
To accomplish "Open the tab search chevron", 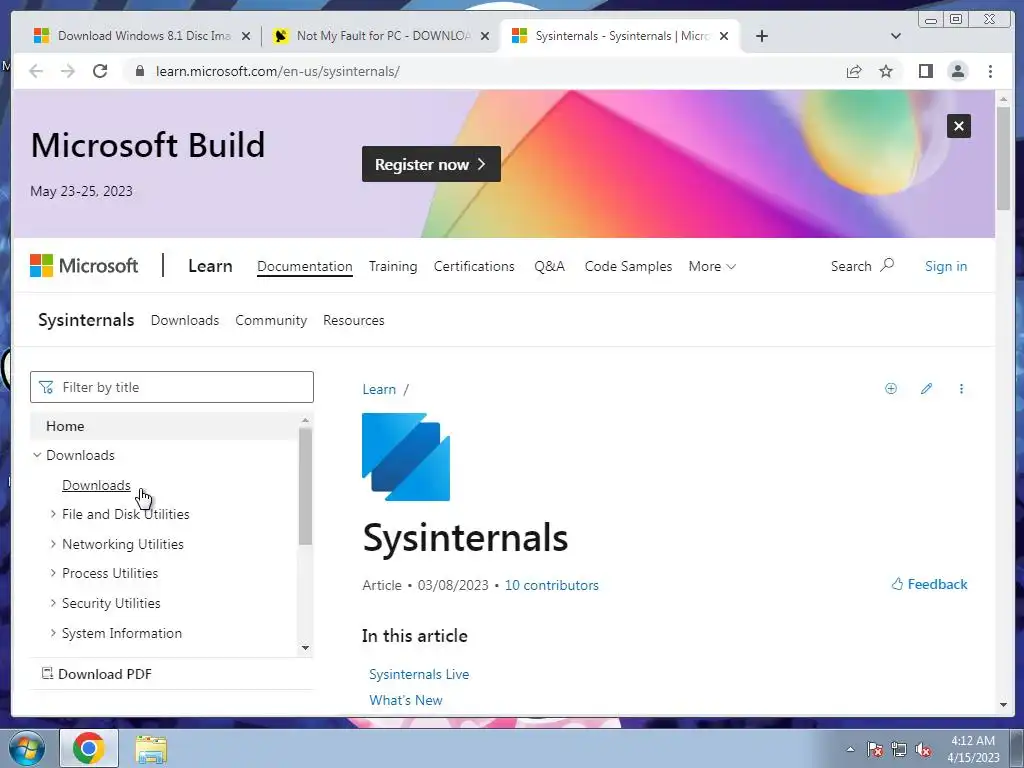I will tap(896, 36).
